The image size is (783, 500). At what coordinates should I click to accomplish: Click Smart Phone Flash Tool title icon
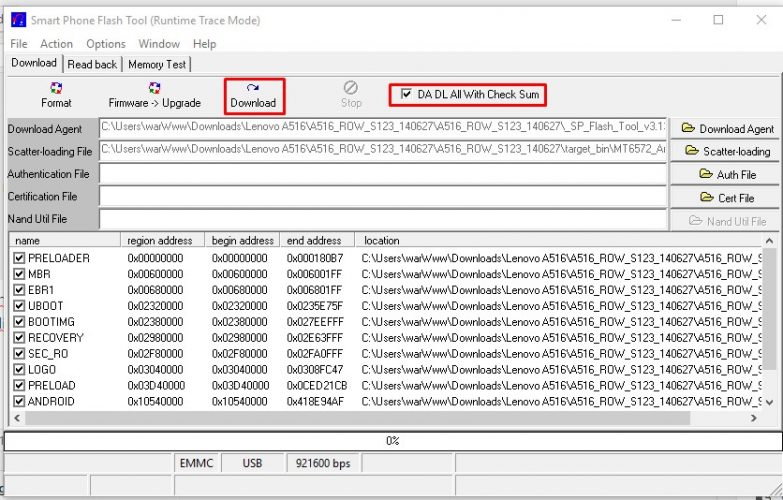18,20
